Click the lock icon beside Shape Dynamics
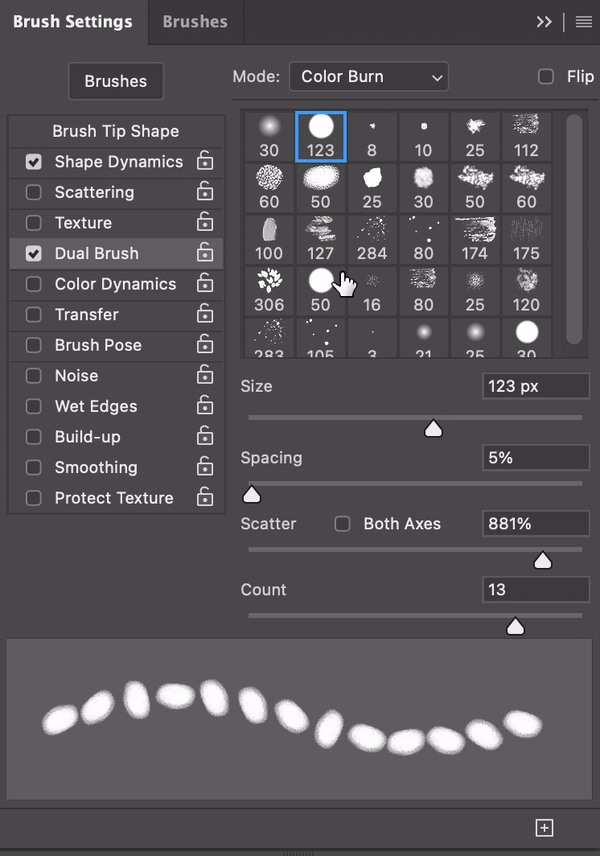The width and height of the screenshot is (600, 856). (x=205, y=161)
